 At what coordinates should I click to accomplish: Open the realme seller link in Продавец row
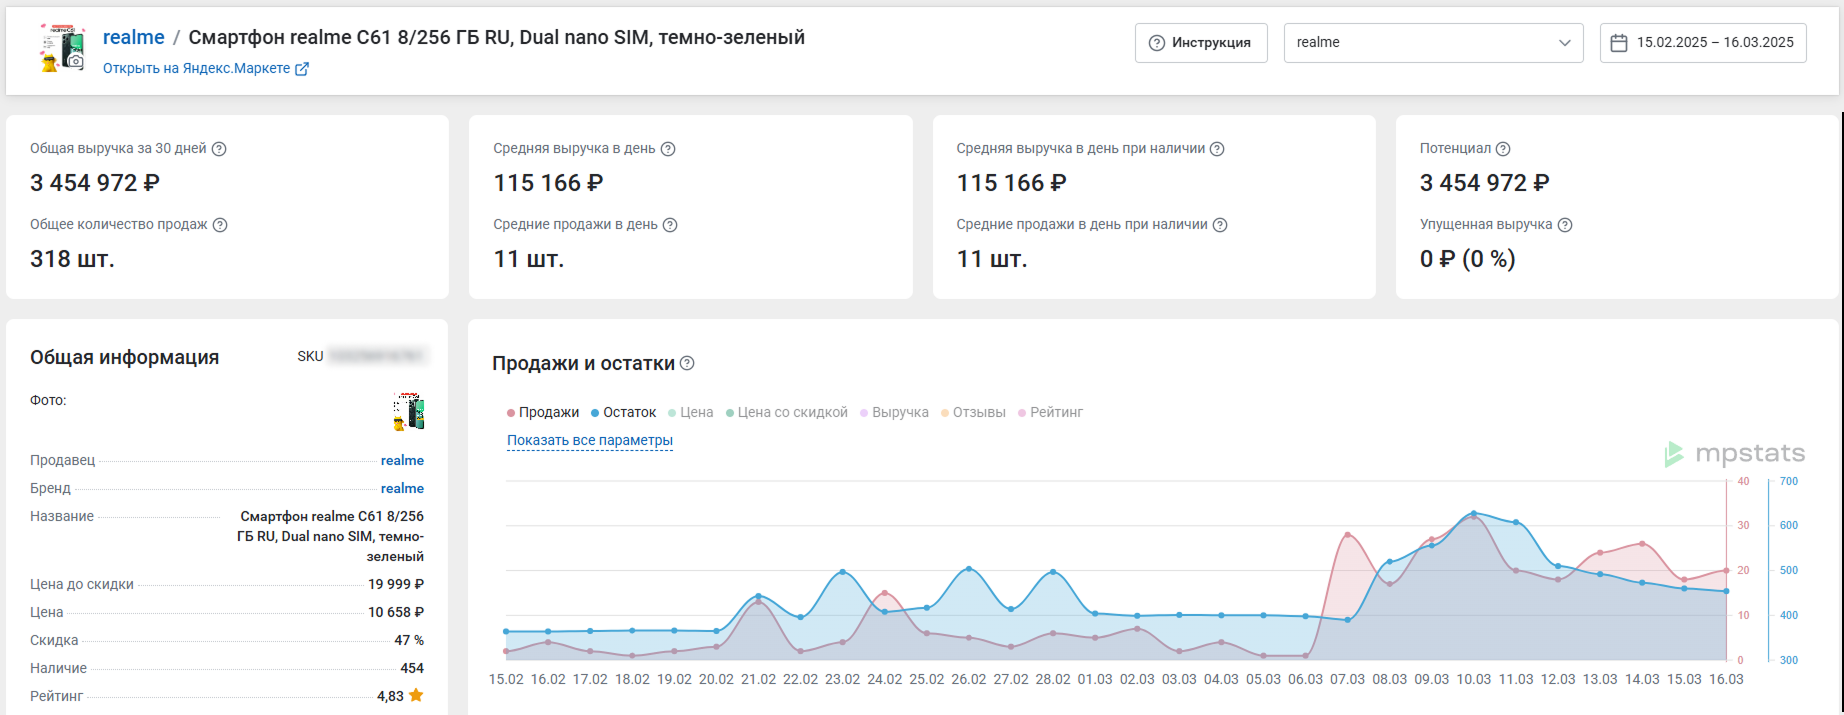click(x=402, y=460)
